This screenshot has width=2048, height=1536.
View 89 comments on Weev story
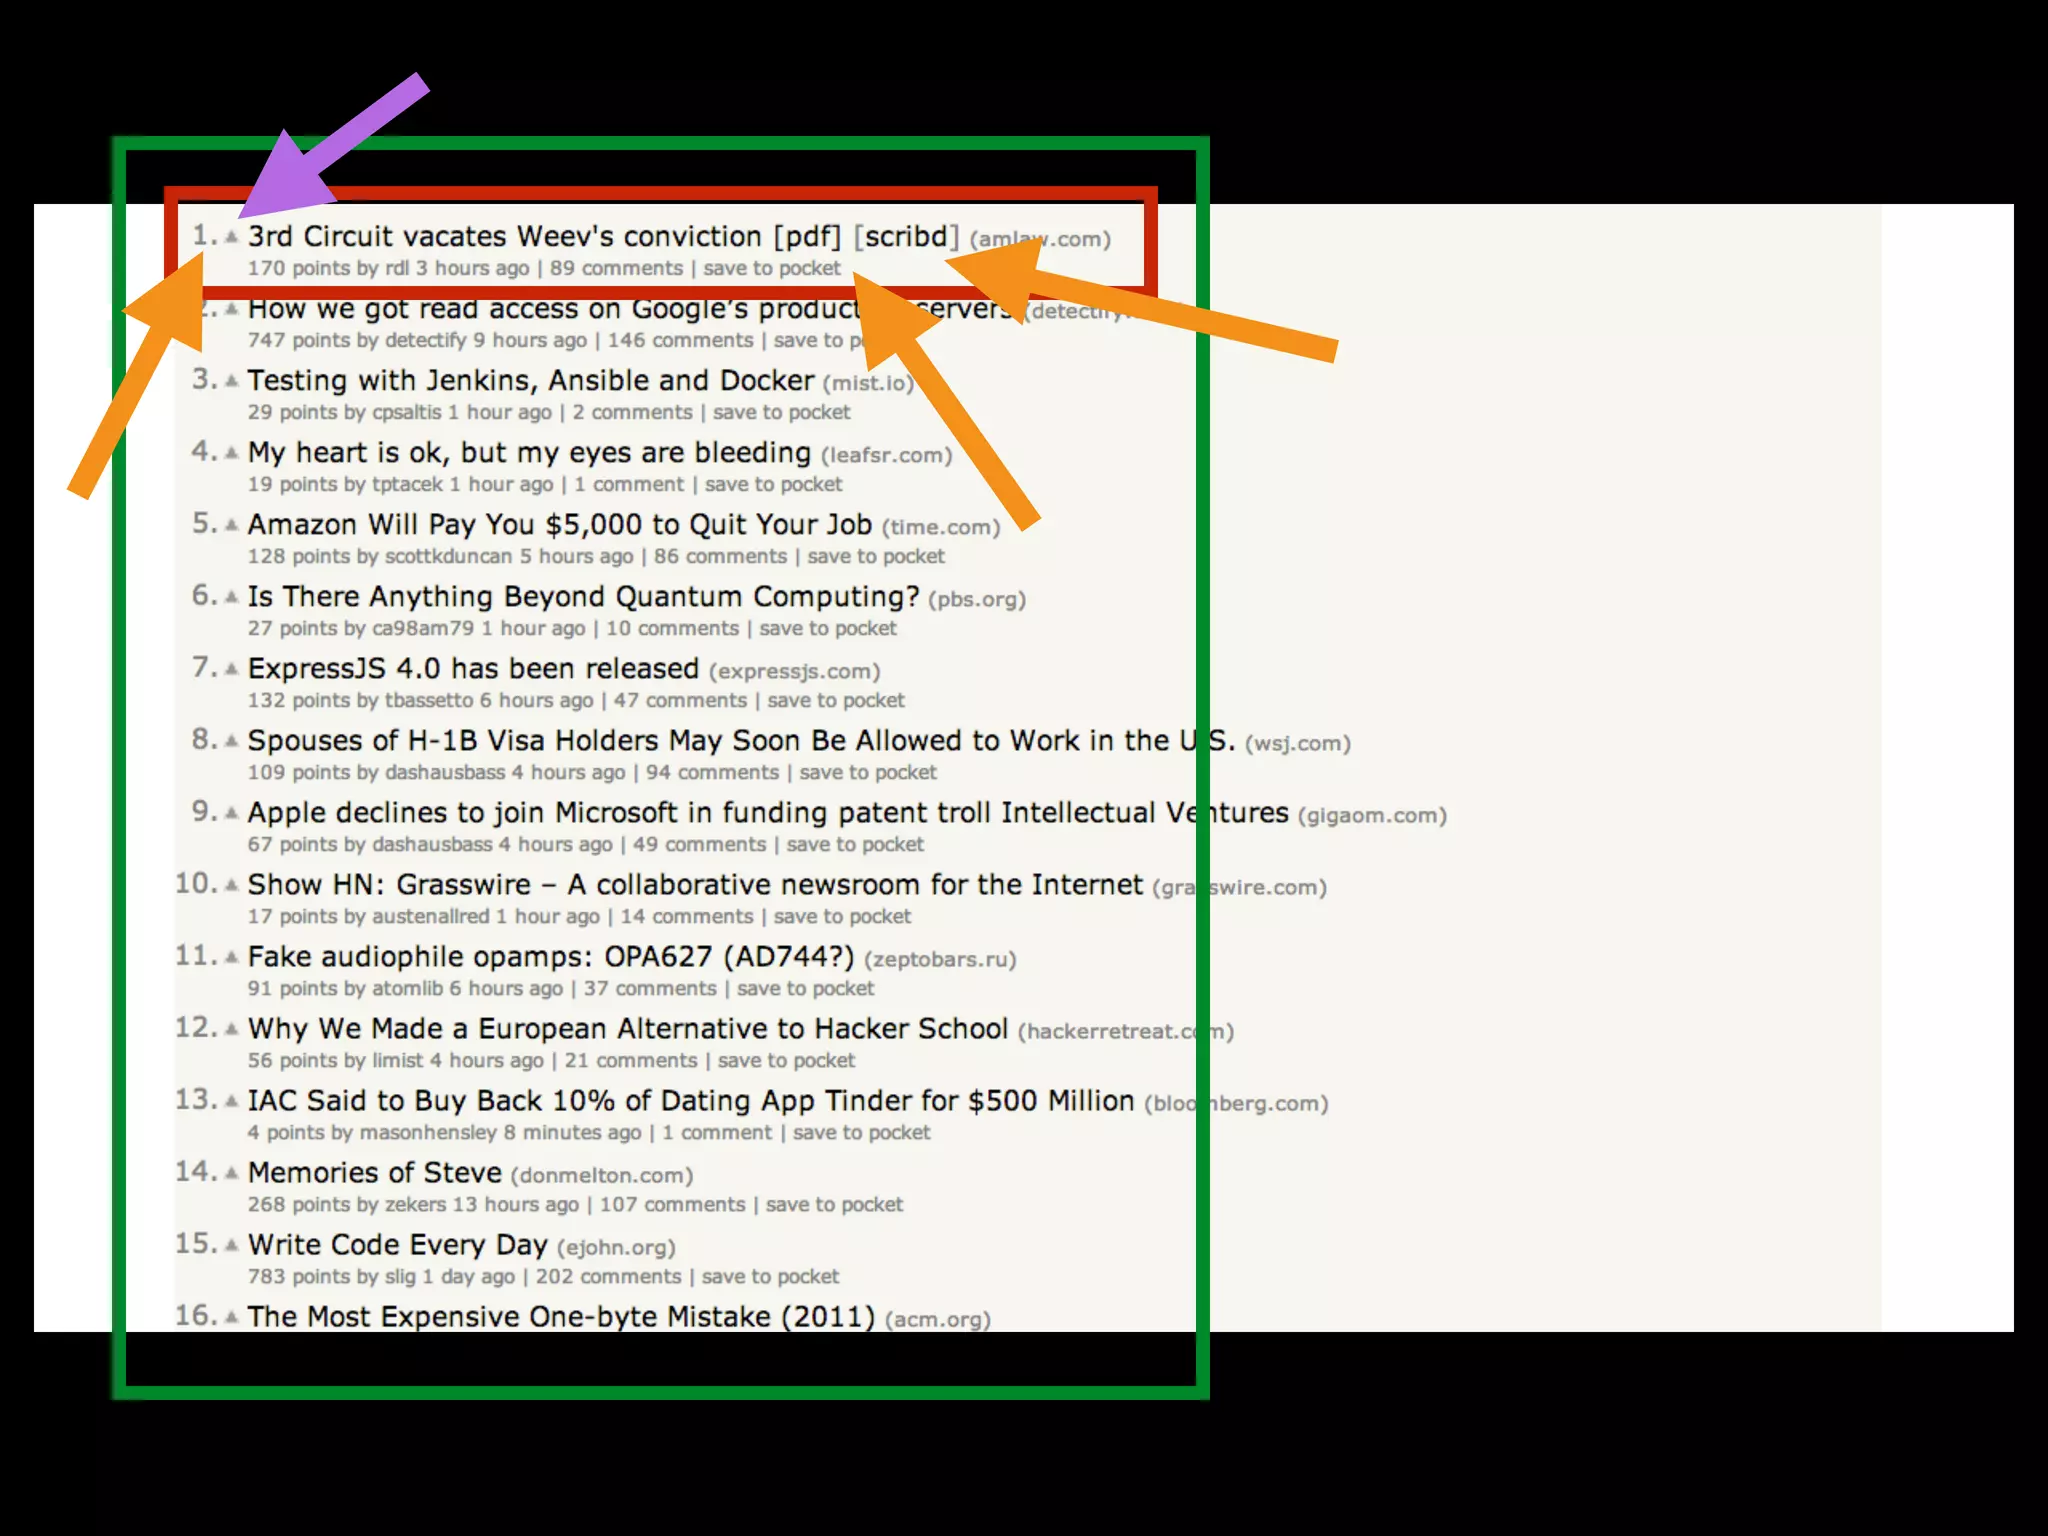tap(616, 269)
